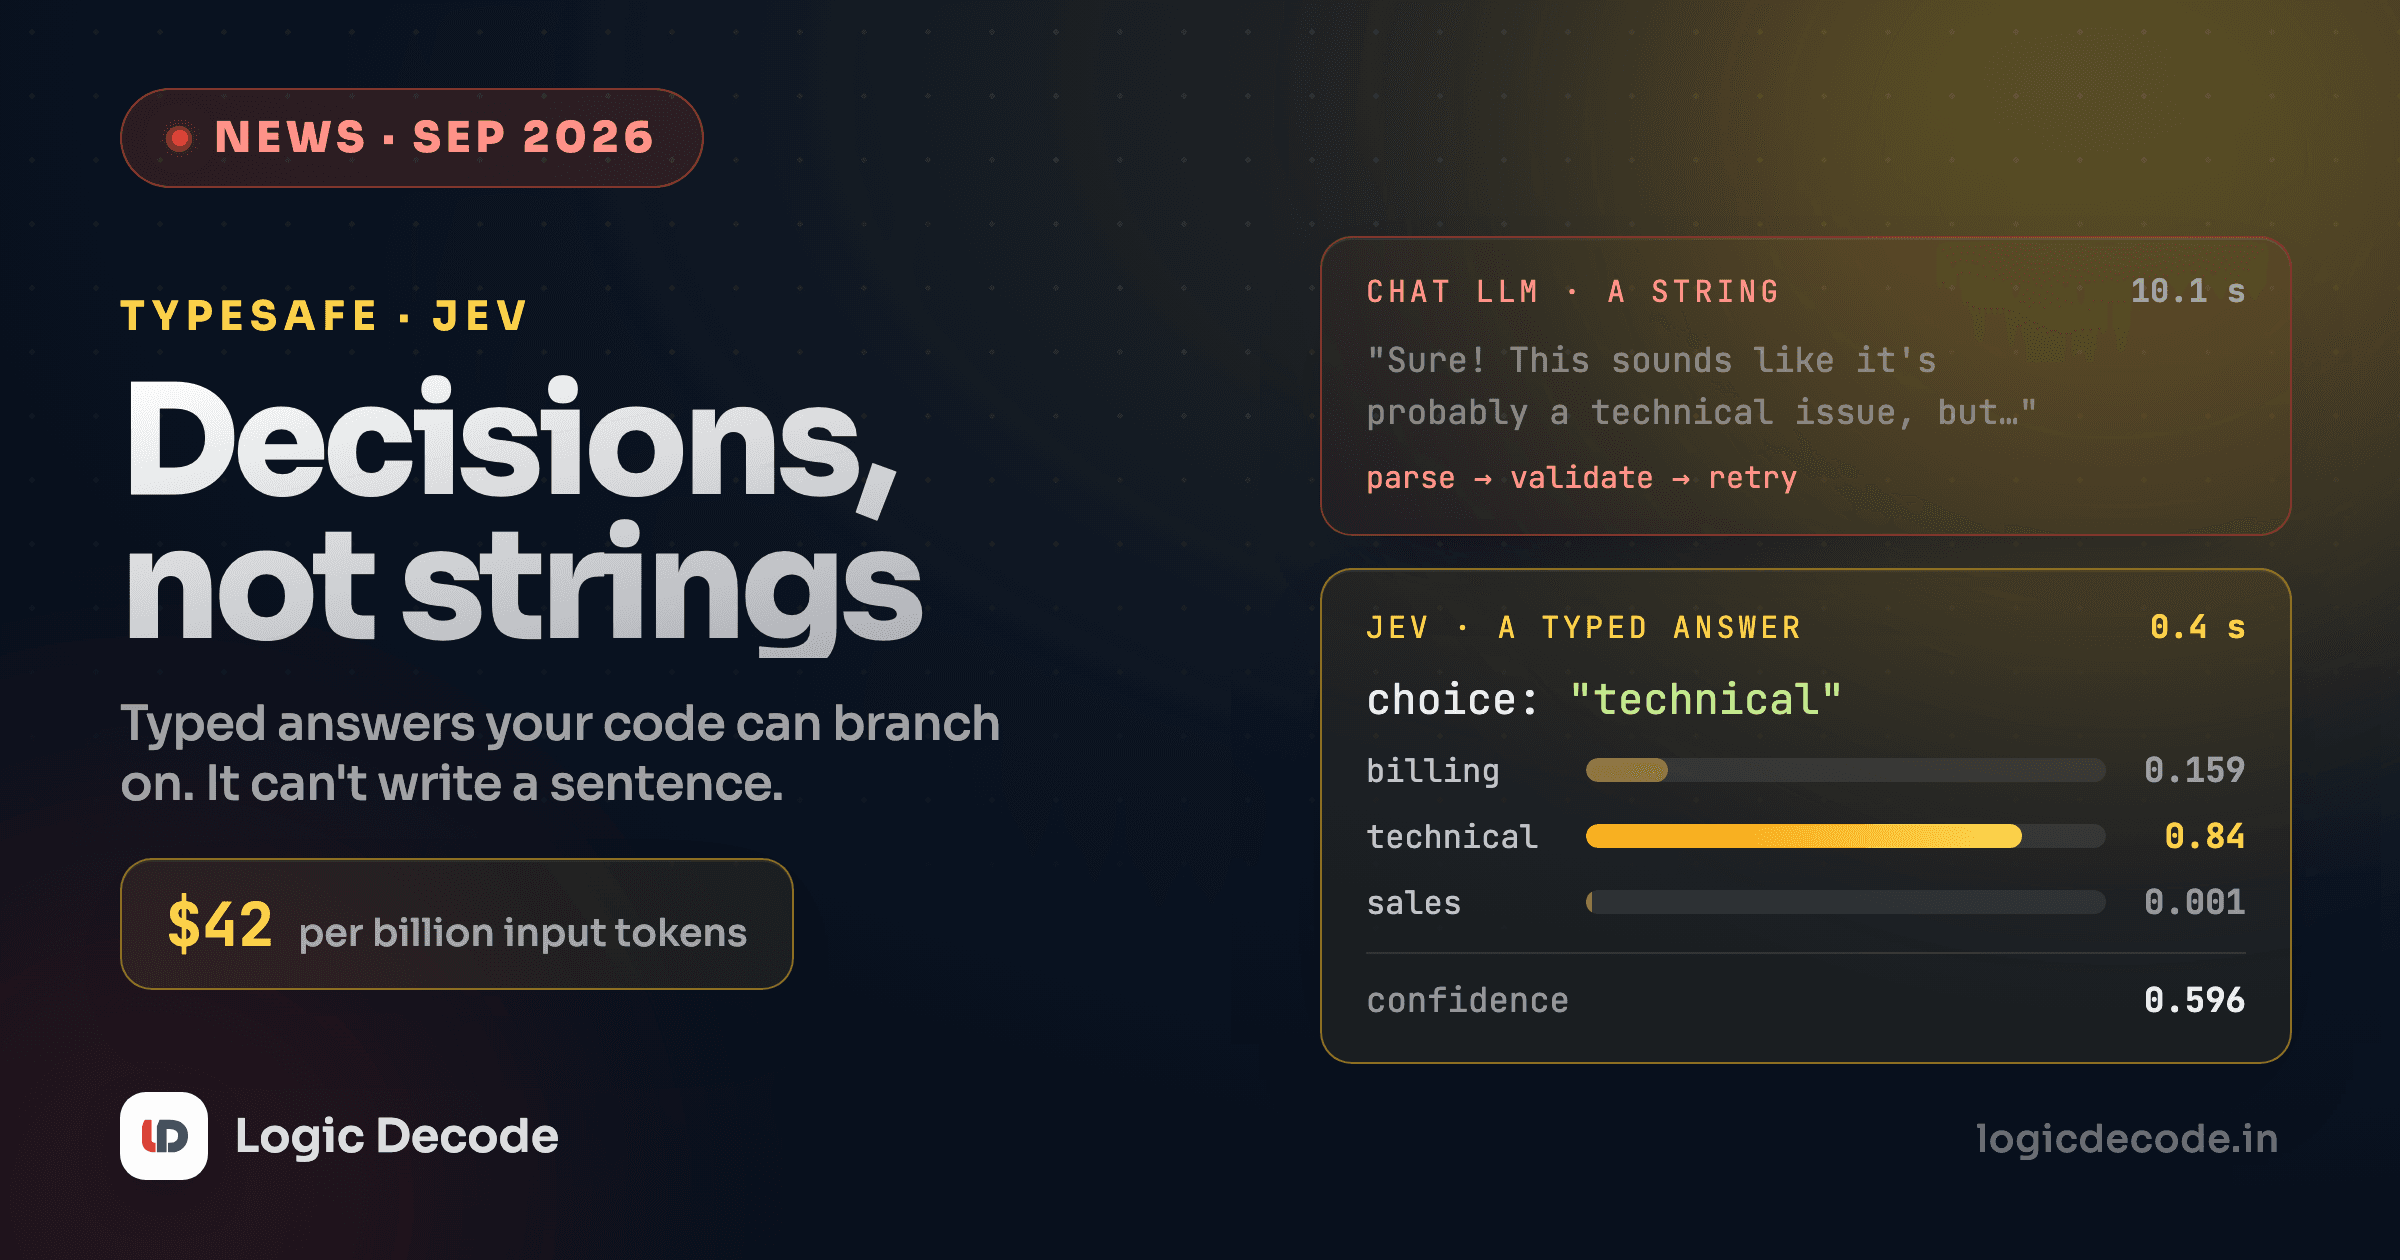This screenshot has height=1260, width=2400.
Task: Click the sales probability bar
Action: click(x=1846, y=902)
